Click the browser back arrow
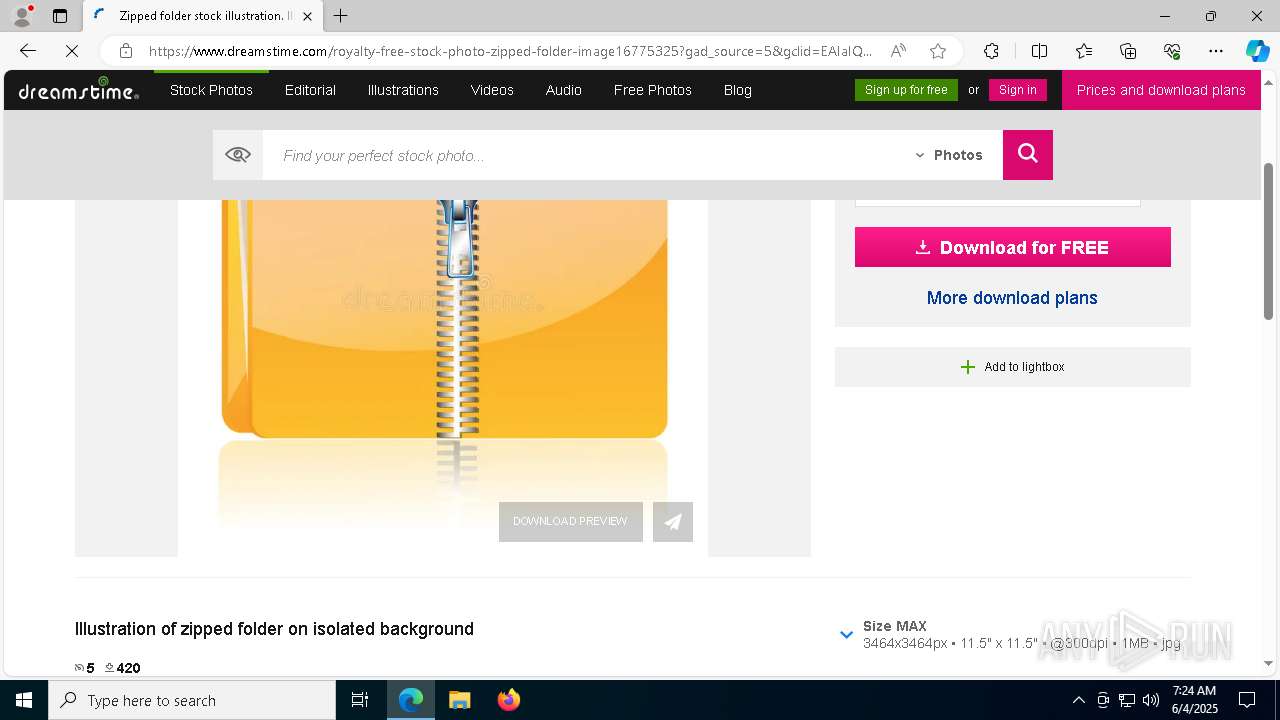1280x720 pixels. (28, 51)
